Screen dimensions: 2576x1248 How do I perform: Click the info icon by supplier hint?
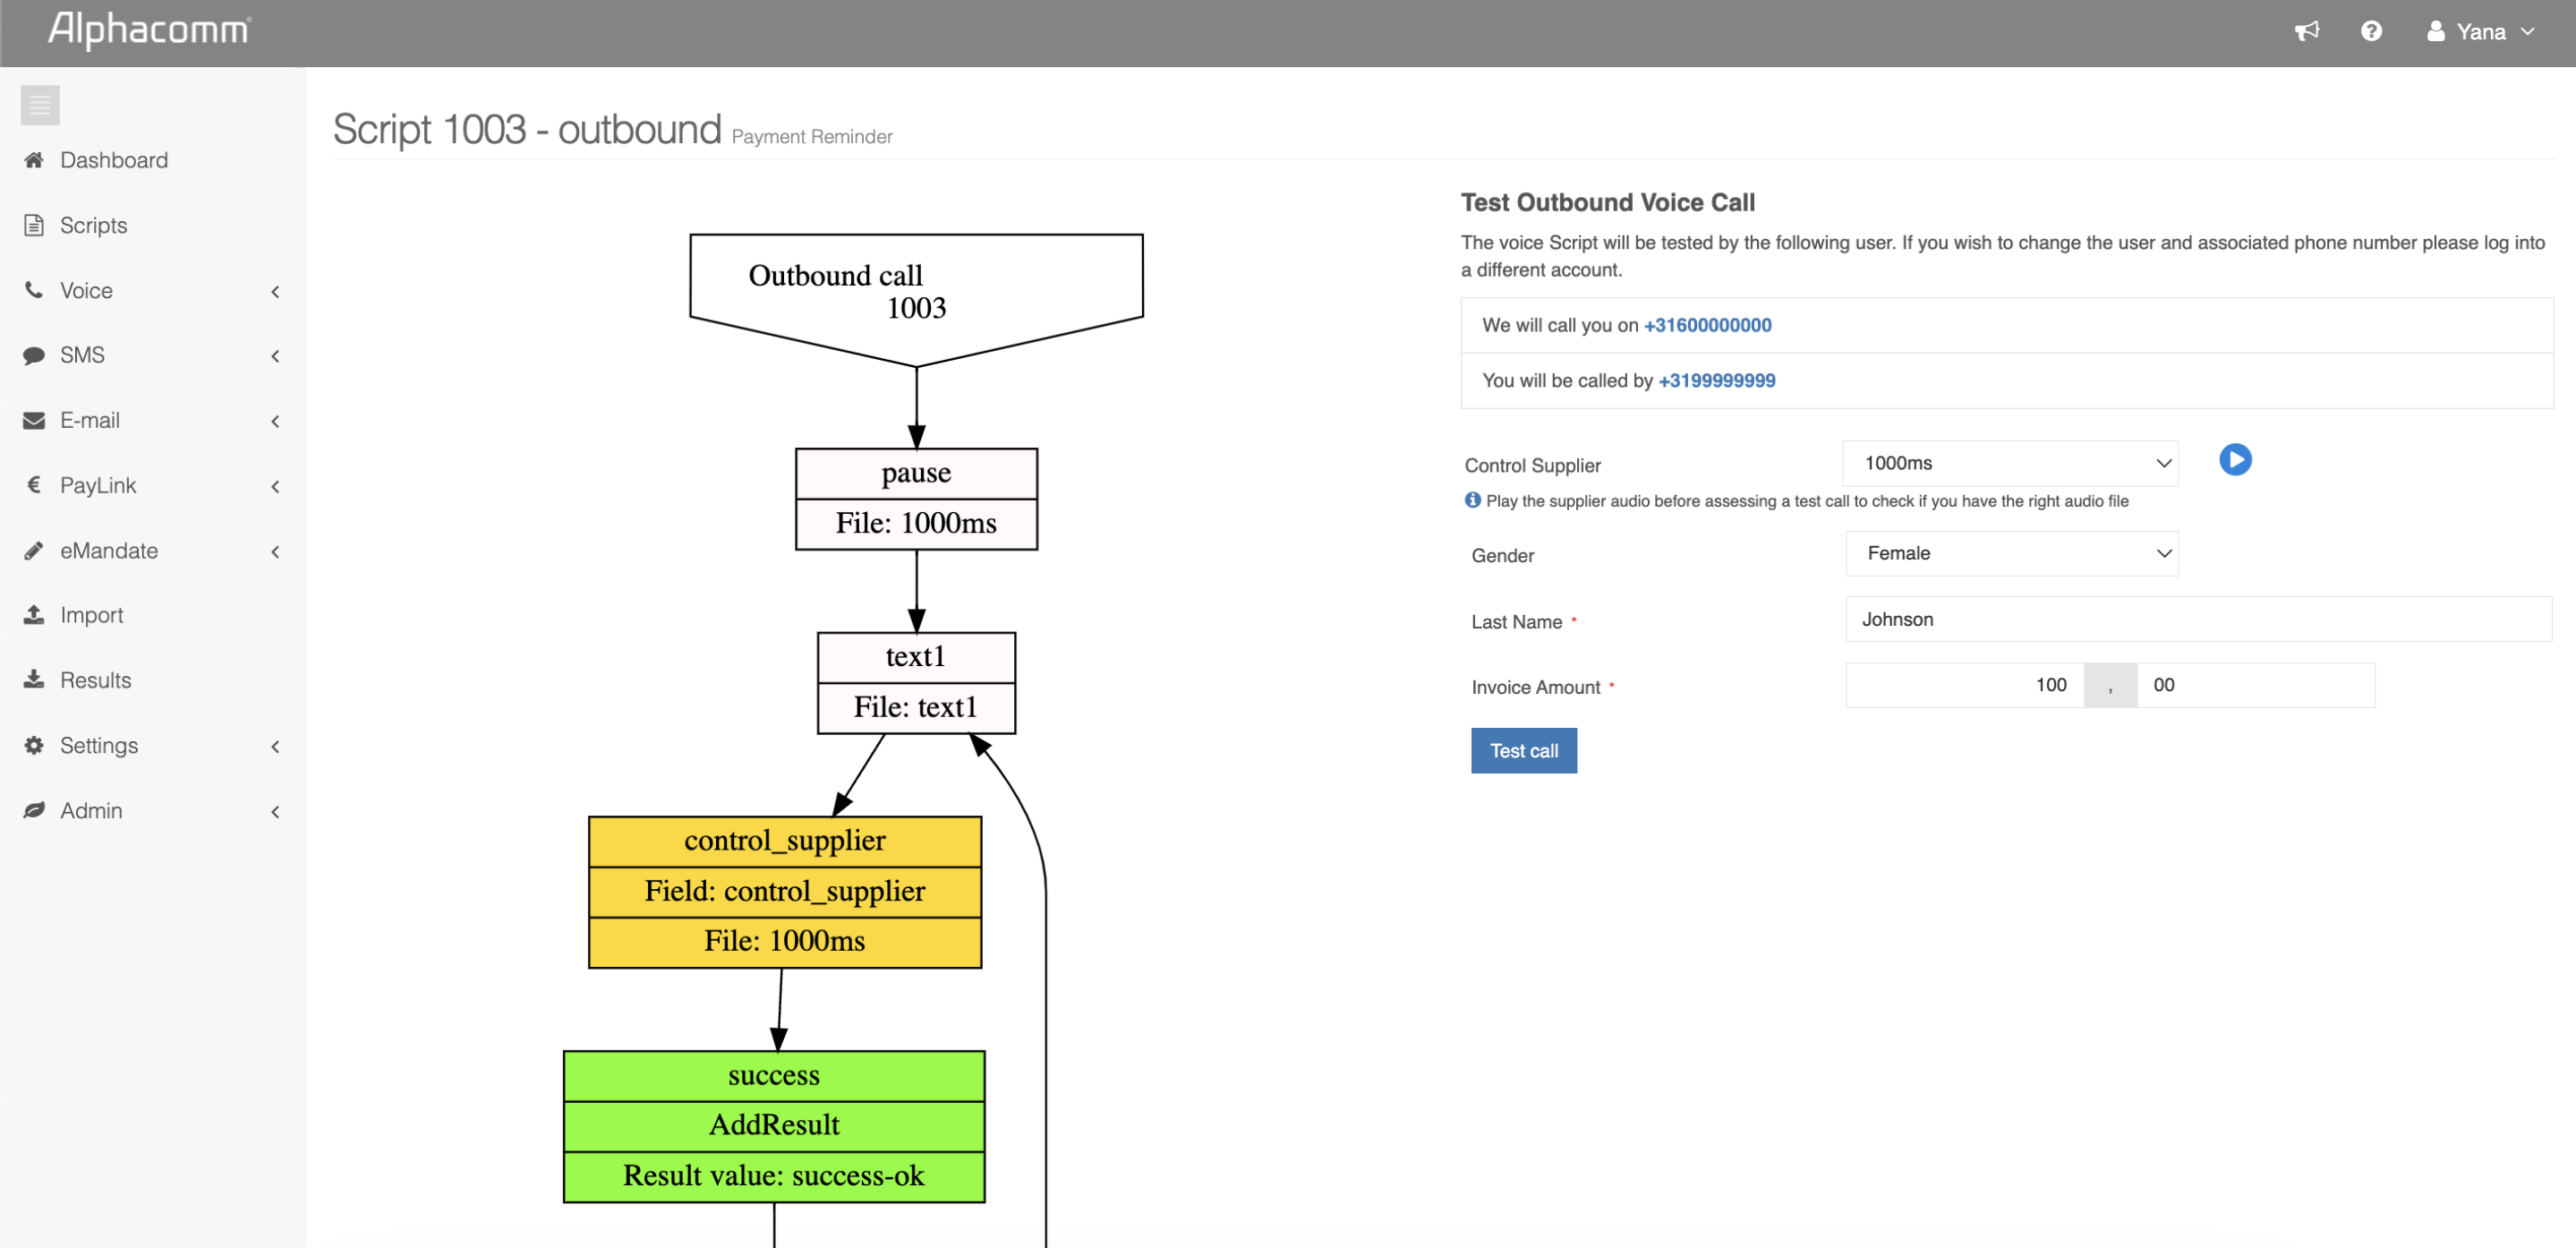(x=1472, y=500)
